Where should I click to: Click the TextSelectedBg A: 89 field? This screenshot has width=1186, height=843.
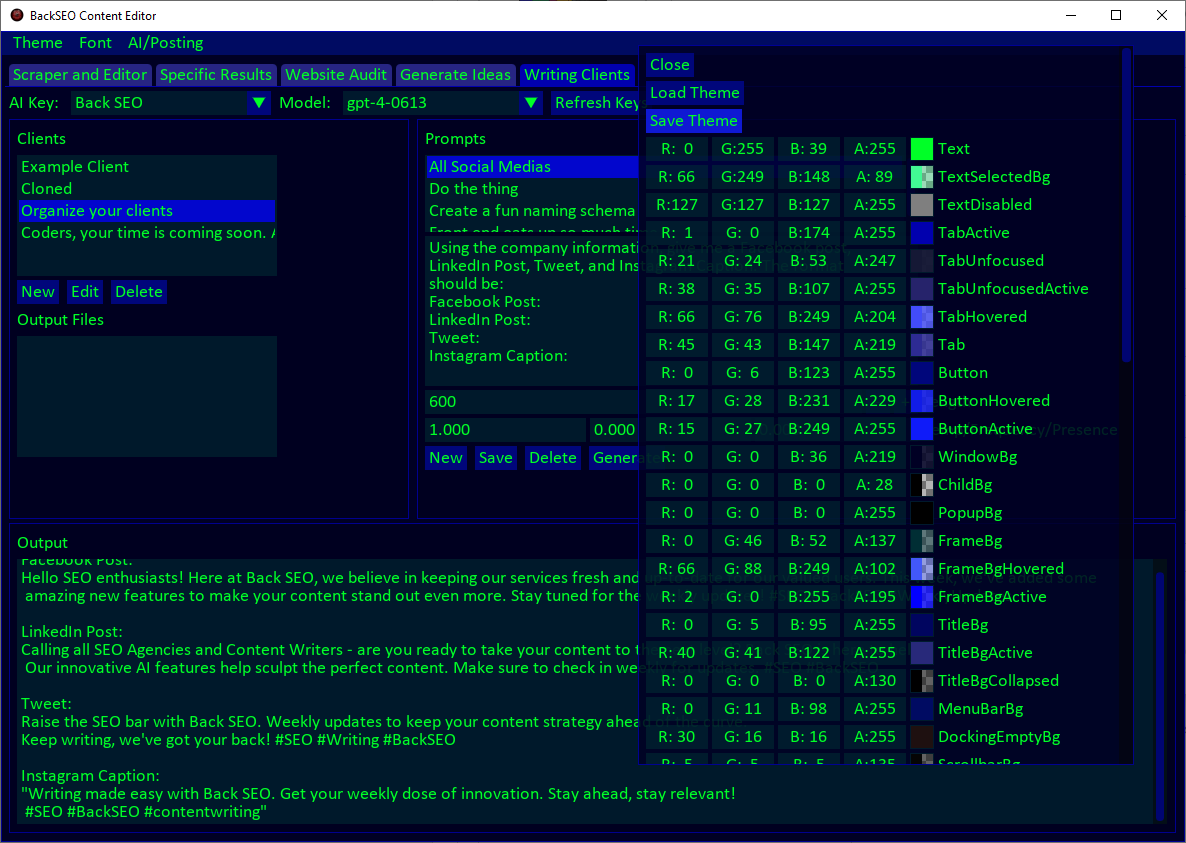point(874,177)
